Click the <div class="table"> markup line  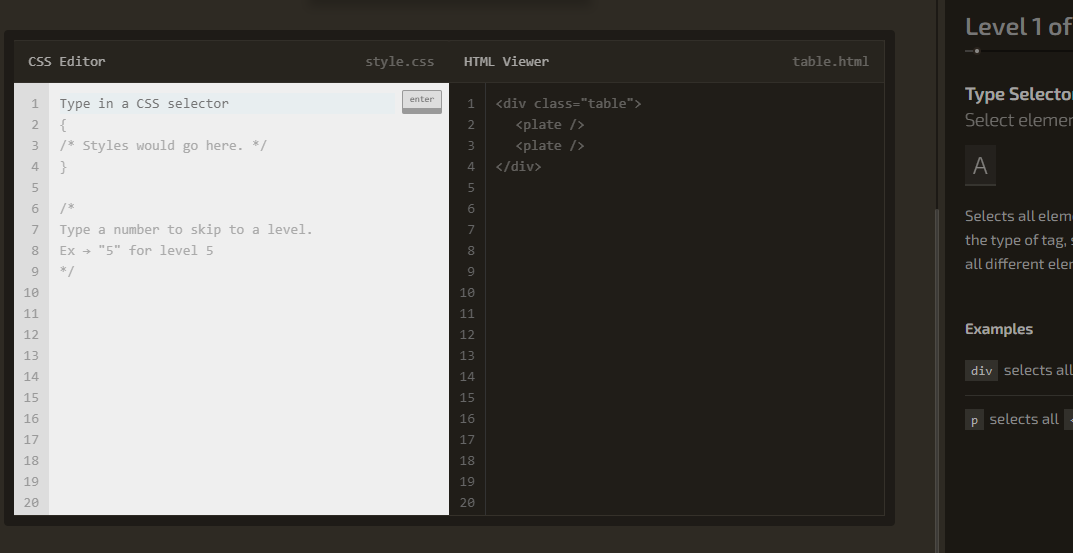568,103
